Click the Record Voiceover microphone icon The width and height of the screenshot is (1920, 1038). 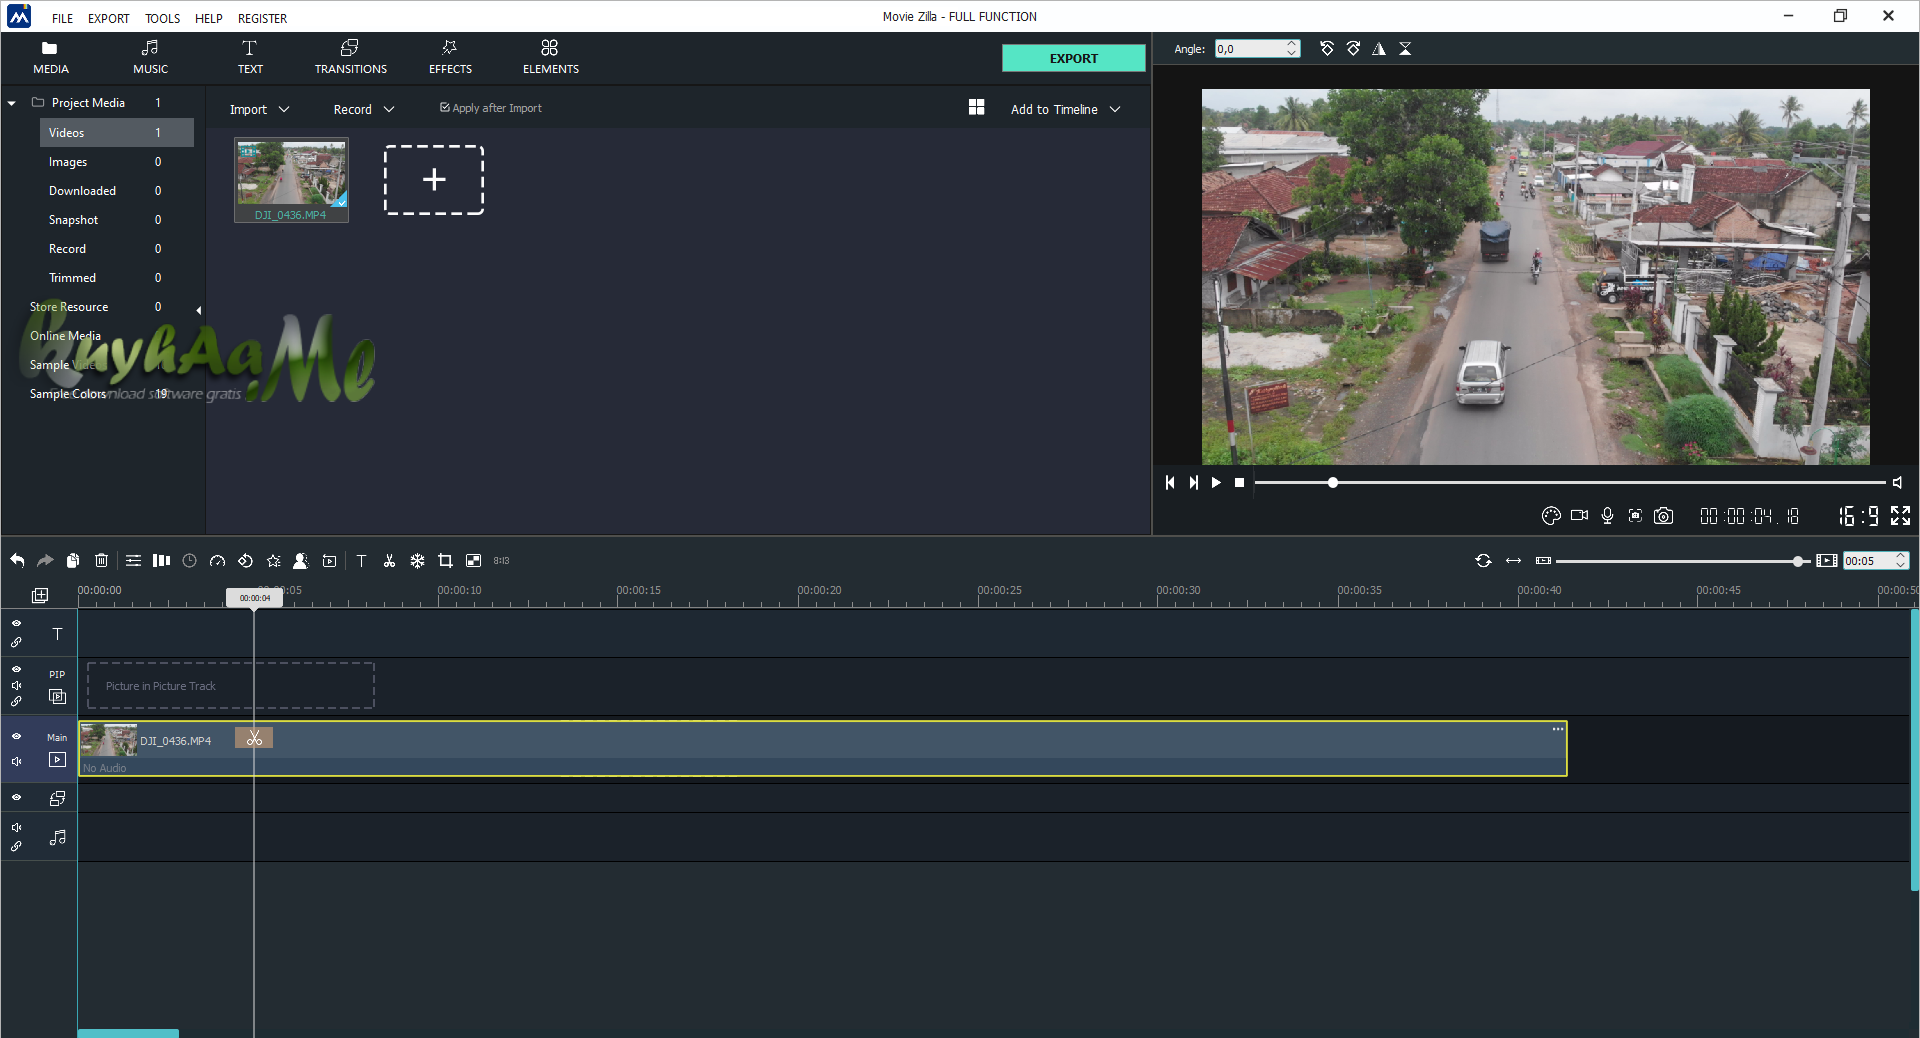pos(1607,517)
